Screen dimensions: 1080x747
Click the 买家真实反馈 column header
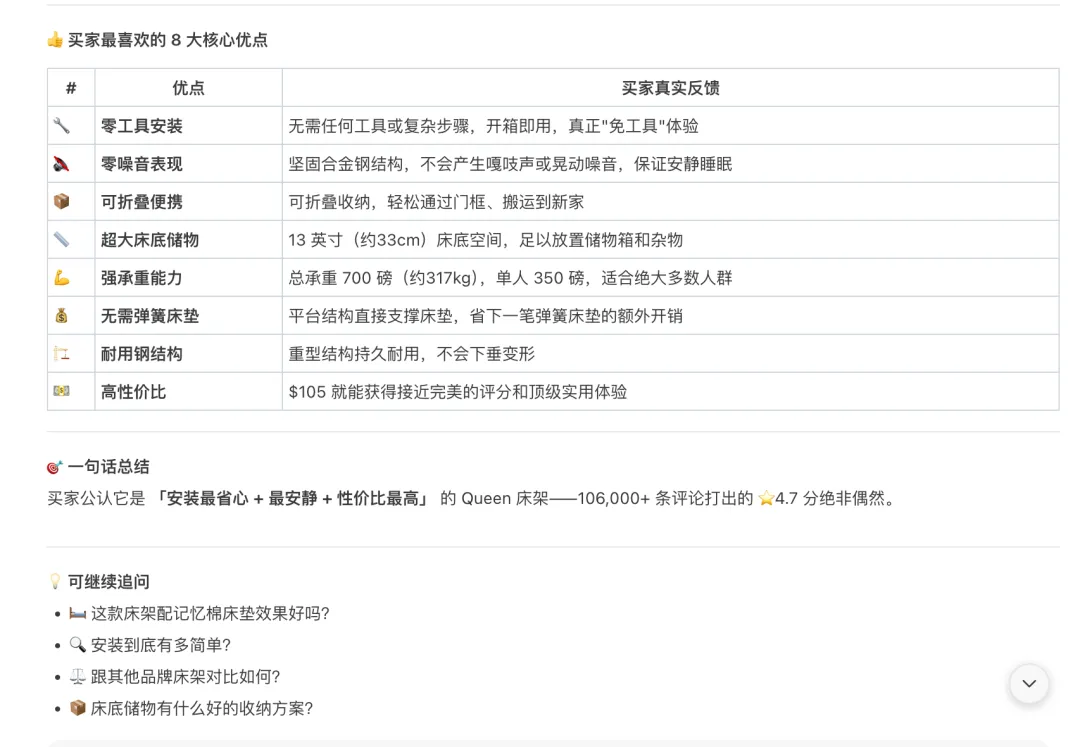670,87
